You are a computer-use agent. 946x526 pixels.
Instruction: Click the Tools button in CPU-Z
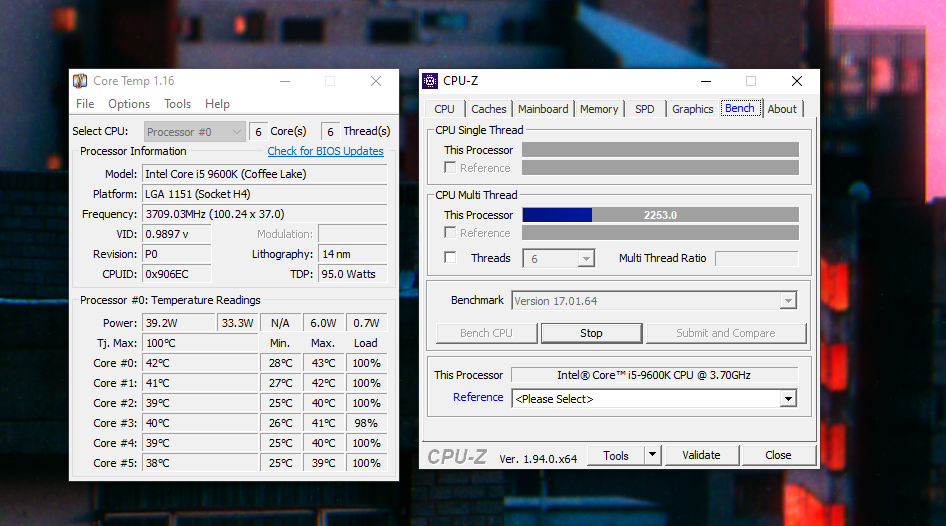(x=615, y=455)
